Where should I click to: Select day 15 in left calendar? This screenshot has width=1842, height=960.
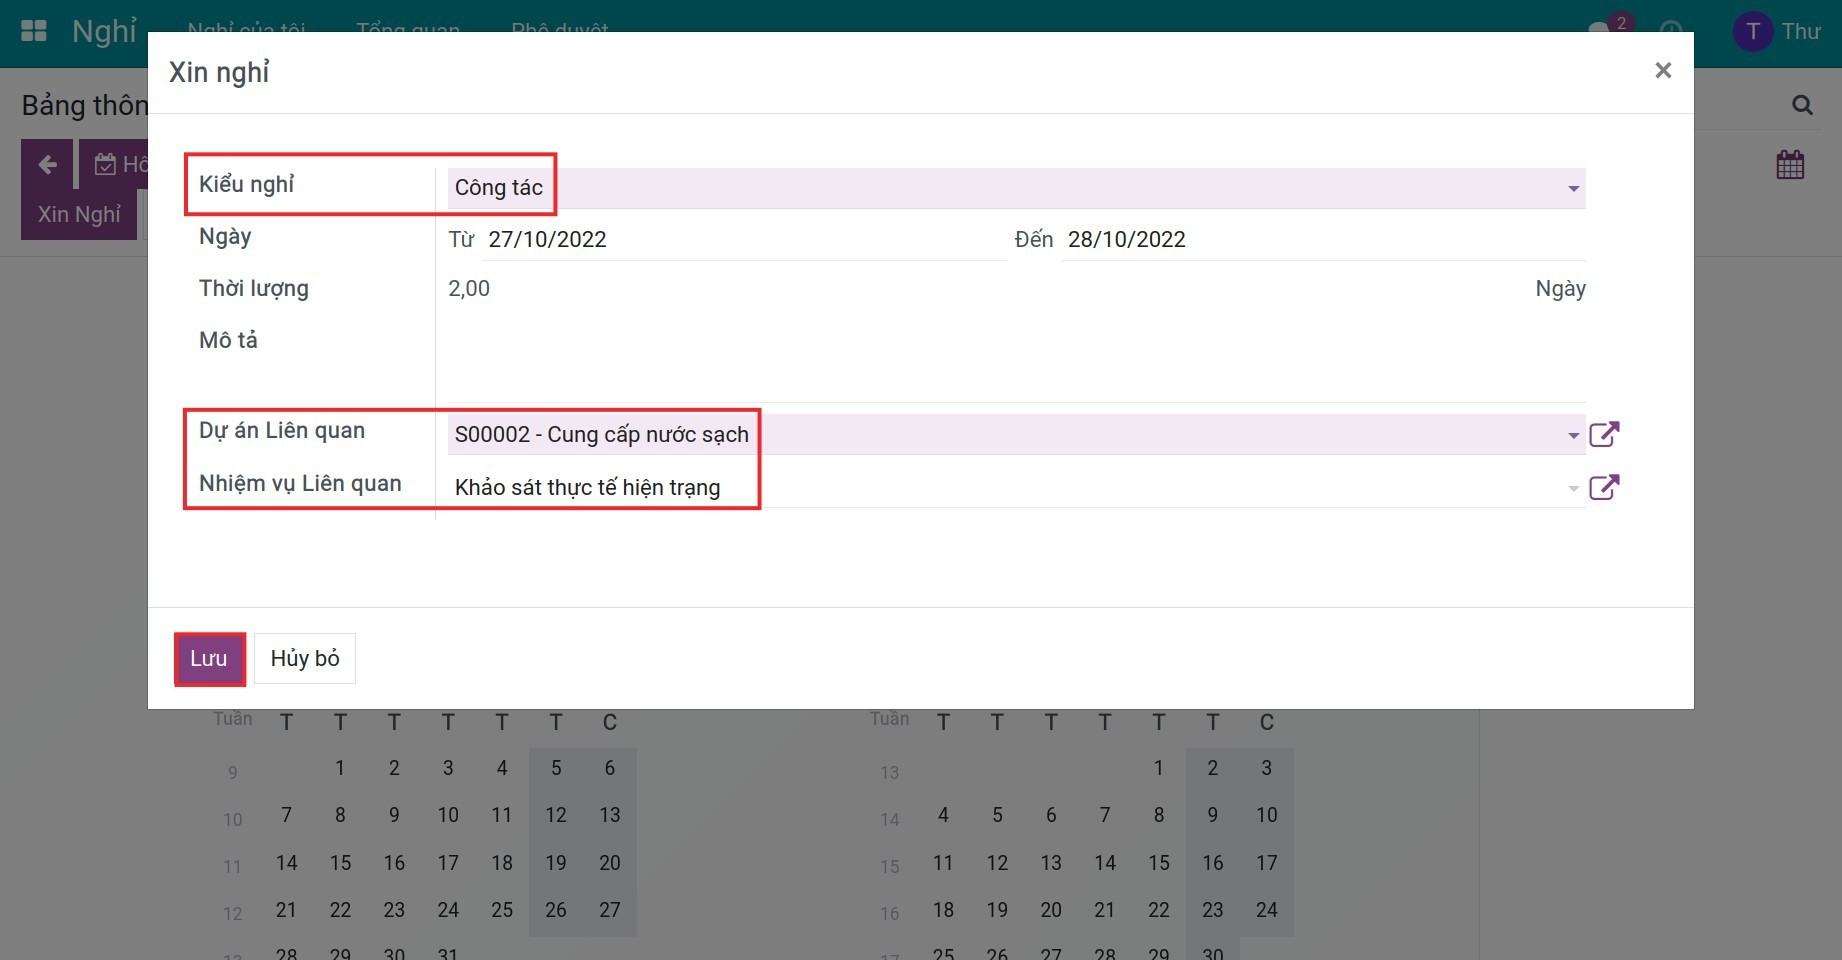[x=340, y=862]
